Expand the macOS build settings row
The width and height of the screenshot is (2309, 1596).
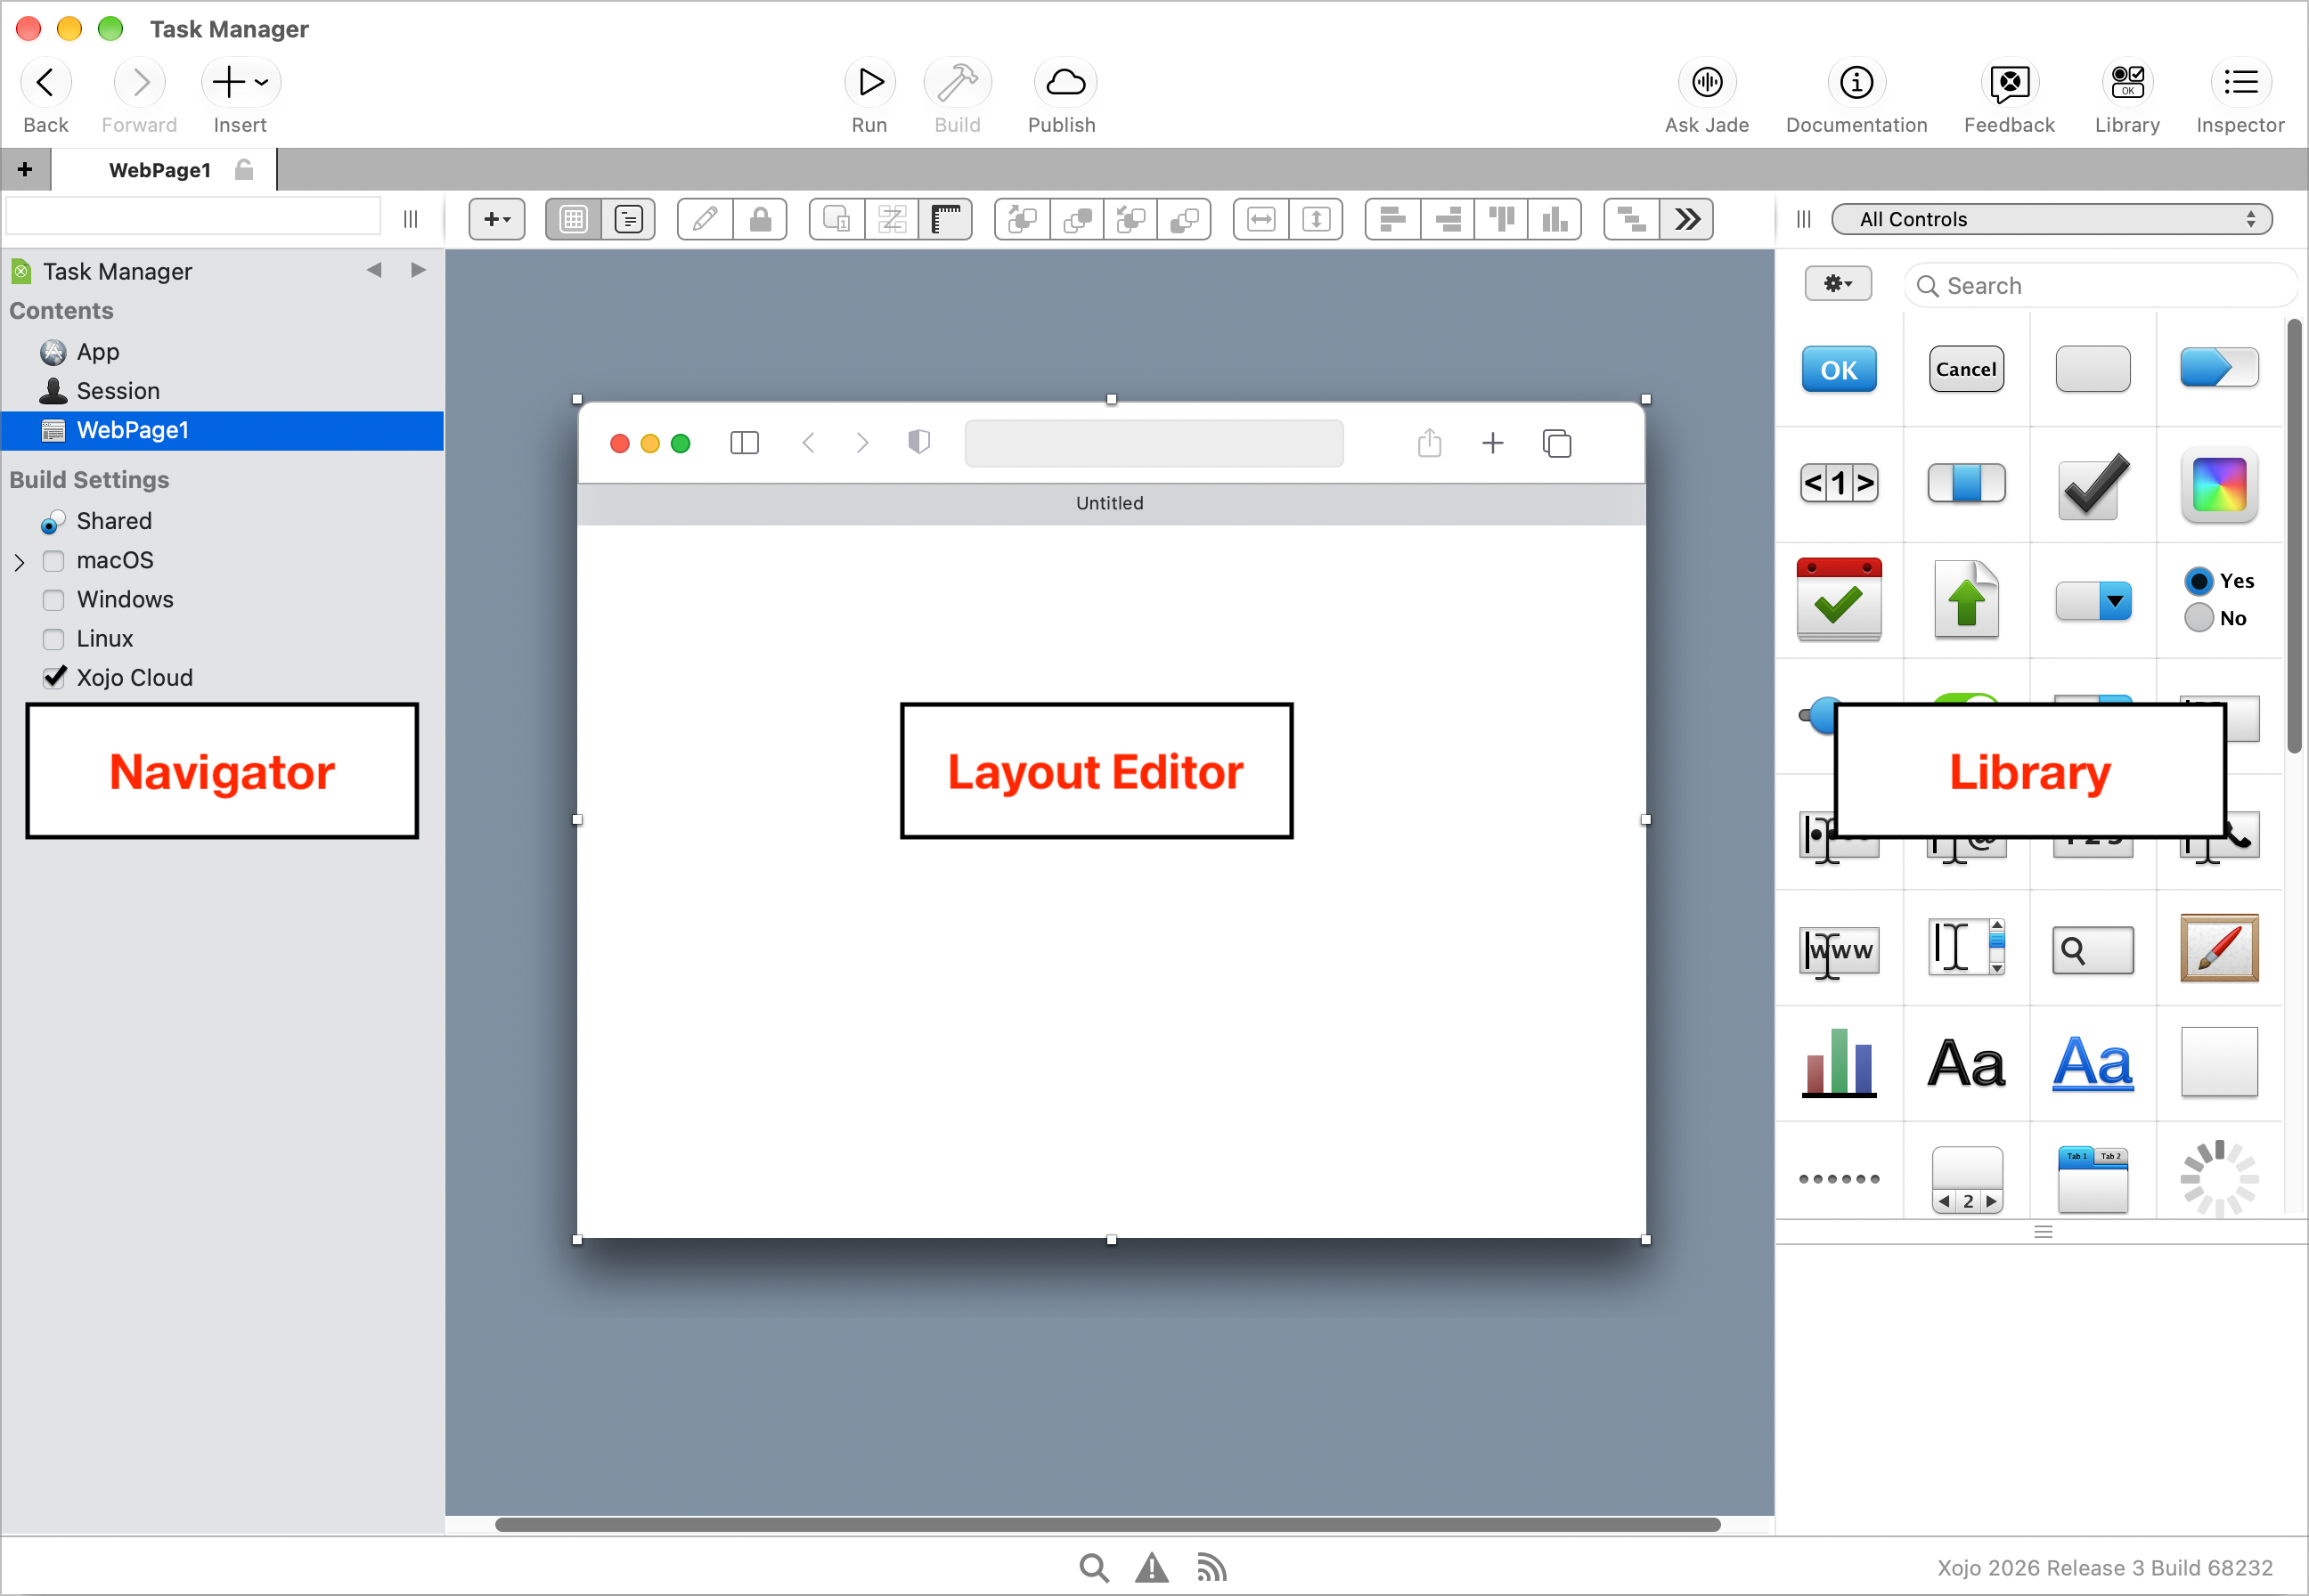(x=19, y=562)
